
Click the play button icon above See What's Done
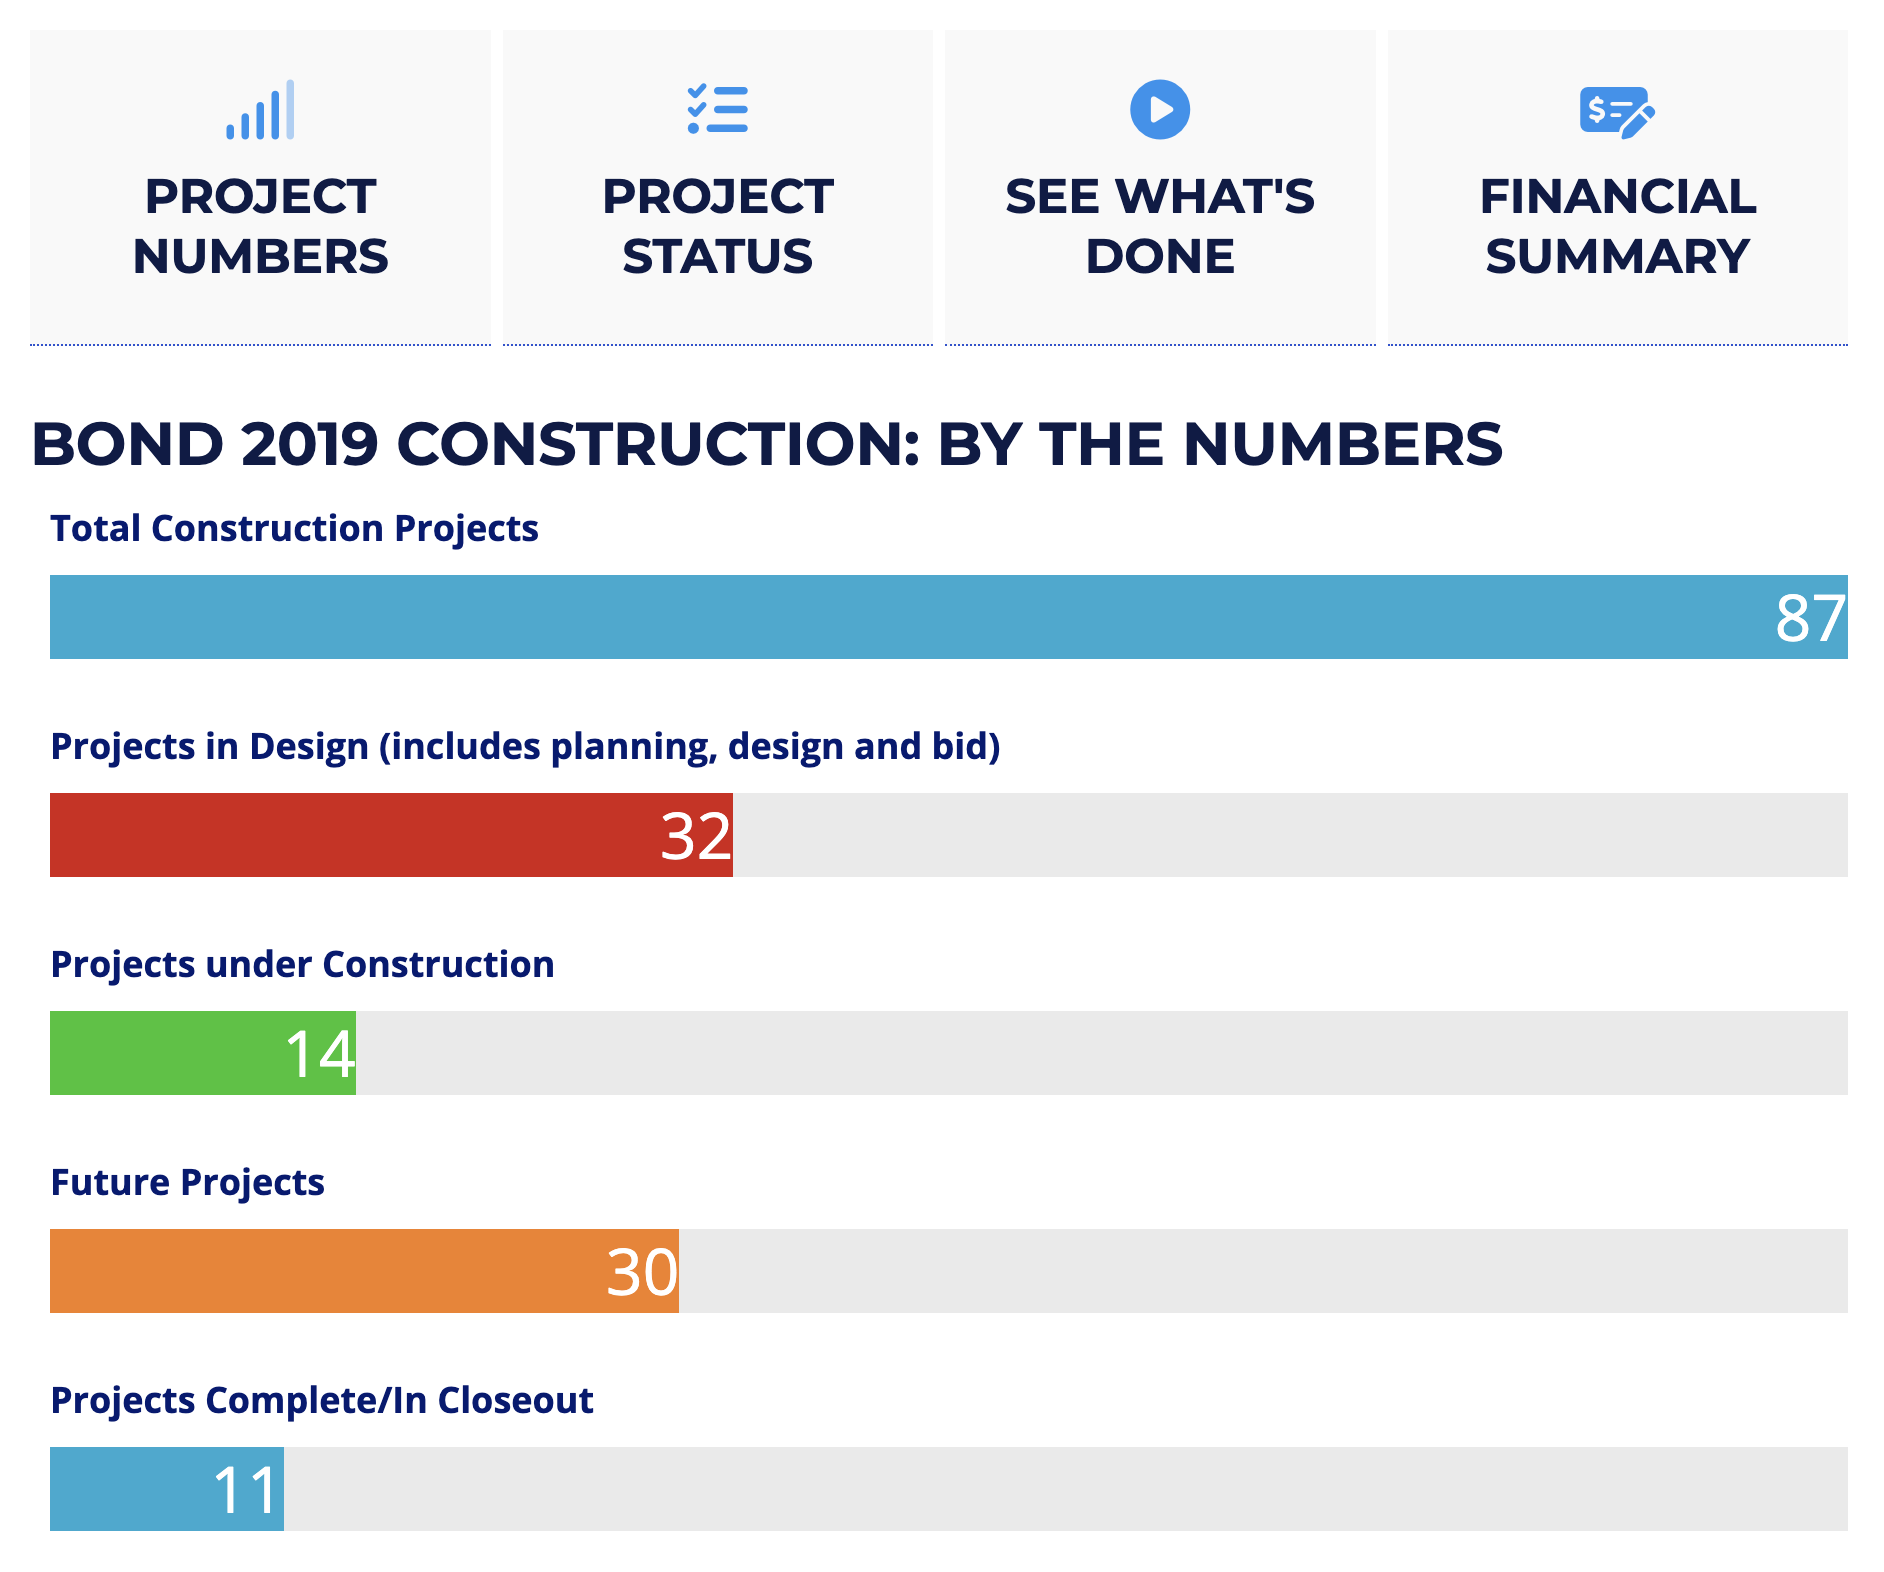point(1160,110)
